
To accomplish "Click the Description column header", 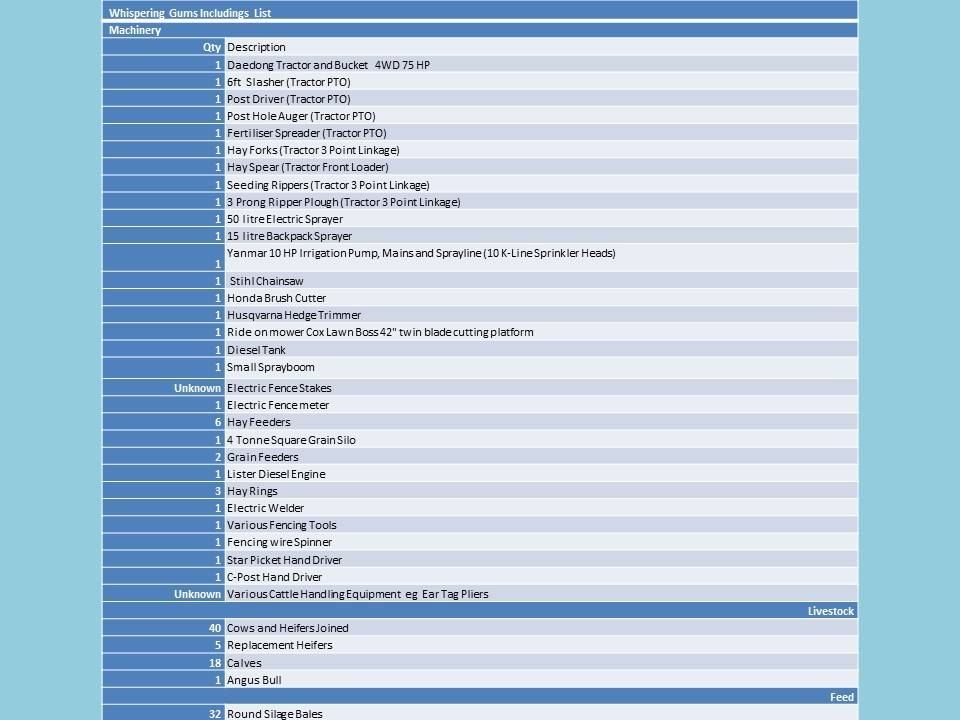I will [x=256, y=47].
